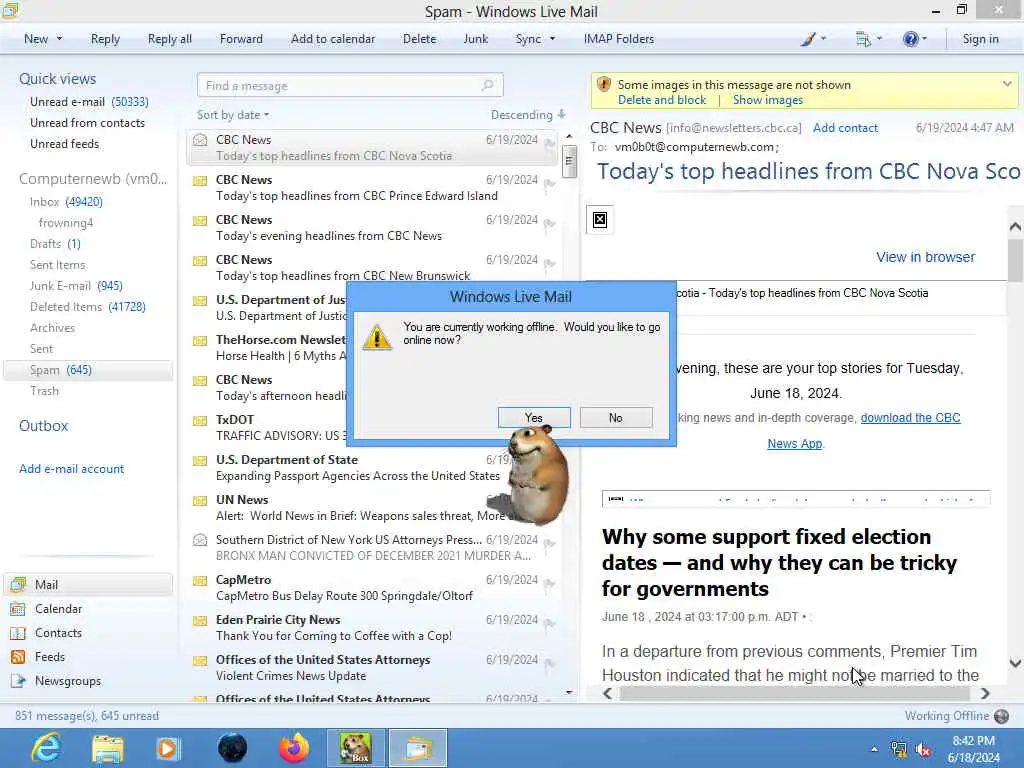The width and height of the screenshot is (1024, 768).
Task: Click the blocked image placeholder icon
Action: tap(600, 219)
